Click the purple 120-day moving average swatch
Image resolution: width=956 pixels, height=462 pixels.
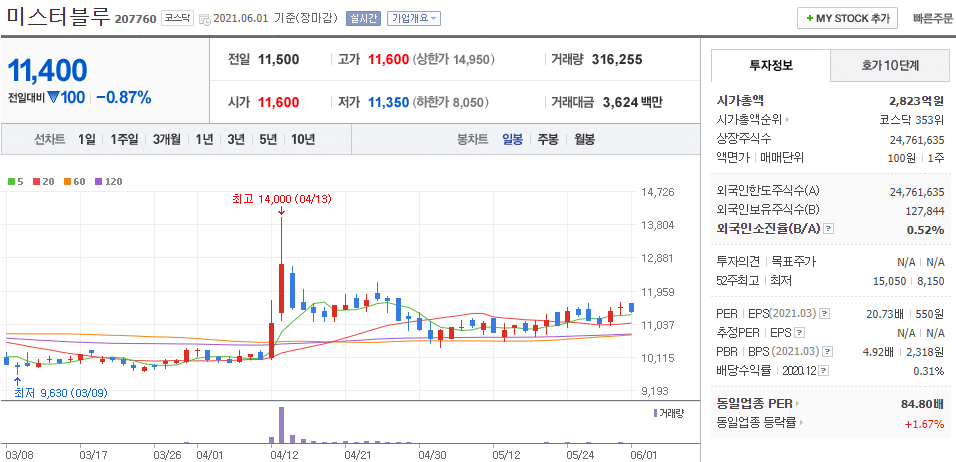pos(98,182)
